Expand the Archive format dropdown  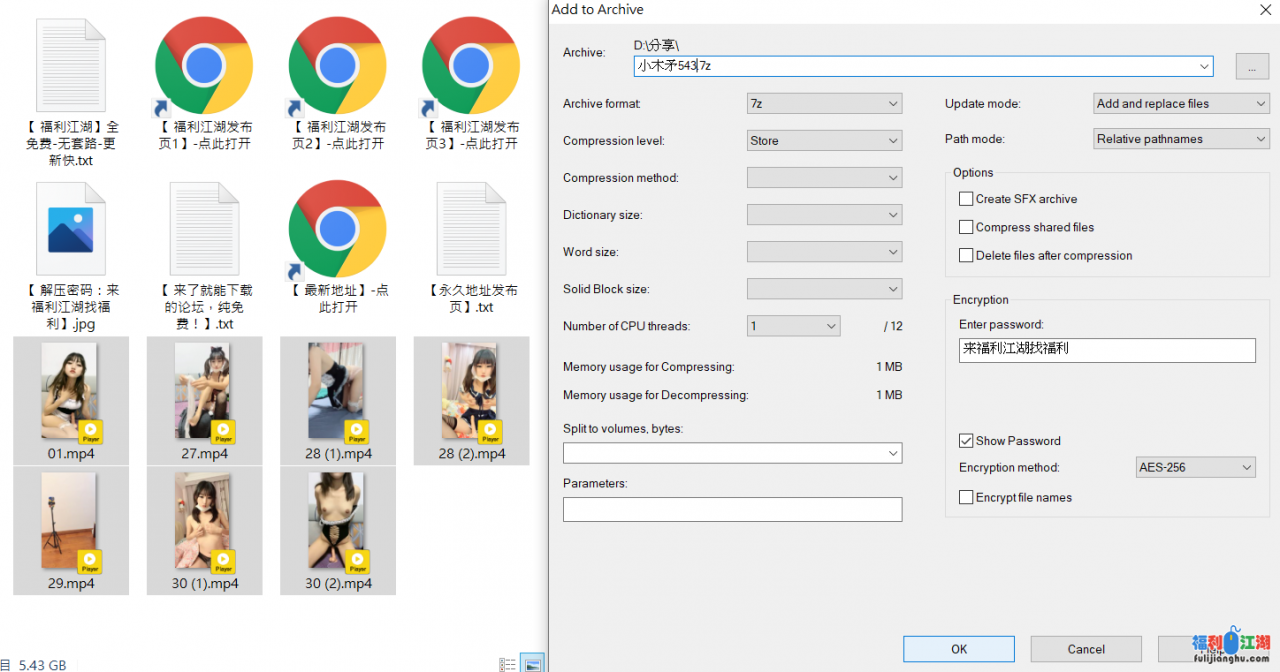coord(824,104)
